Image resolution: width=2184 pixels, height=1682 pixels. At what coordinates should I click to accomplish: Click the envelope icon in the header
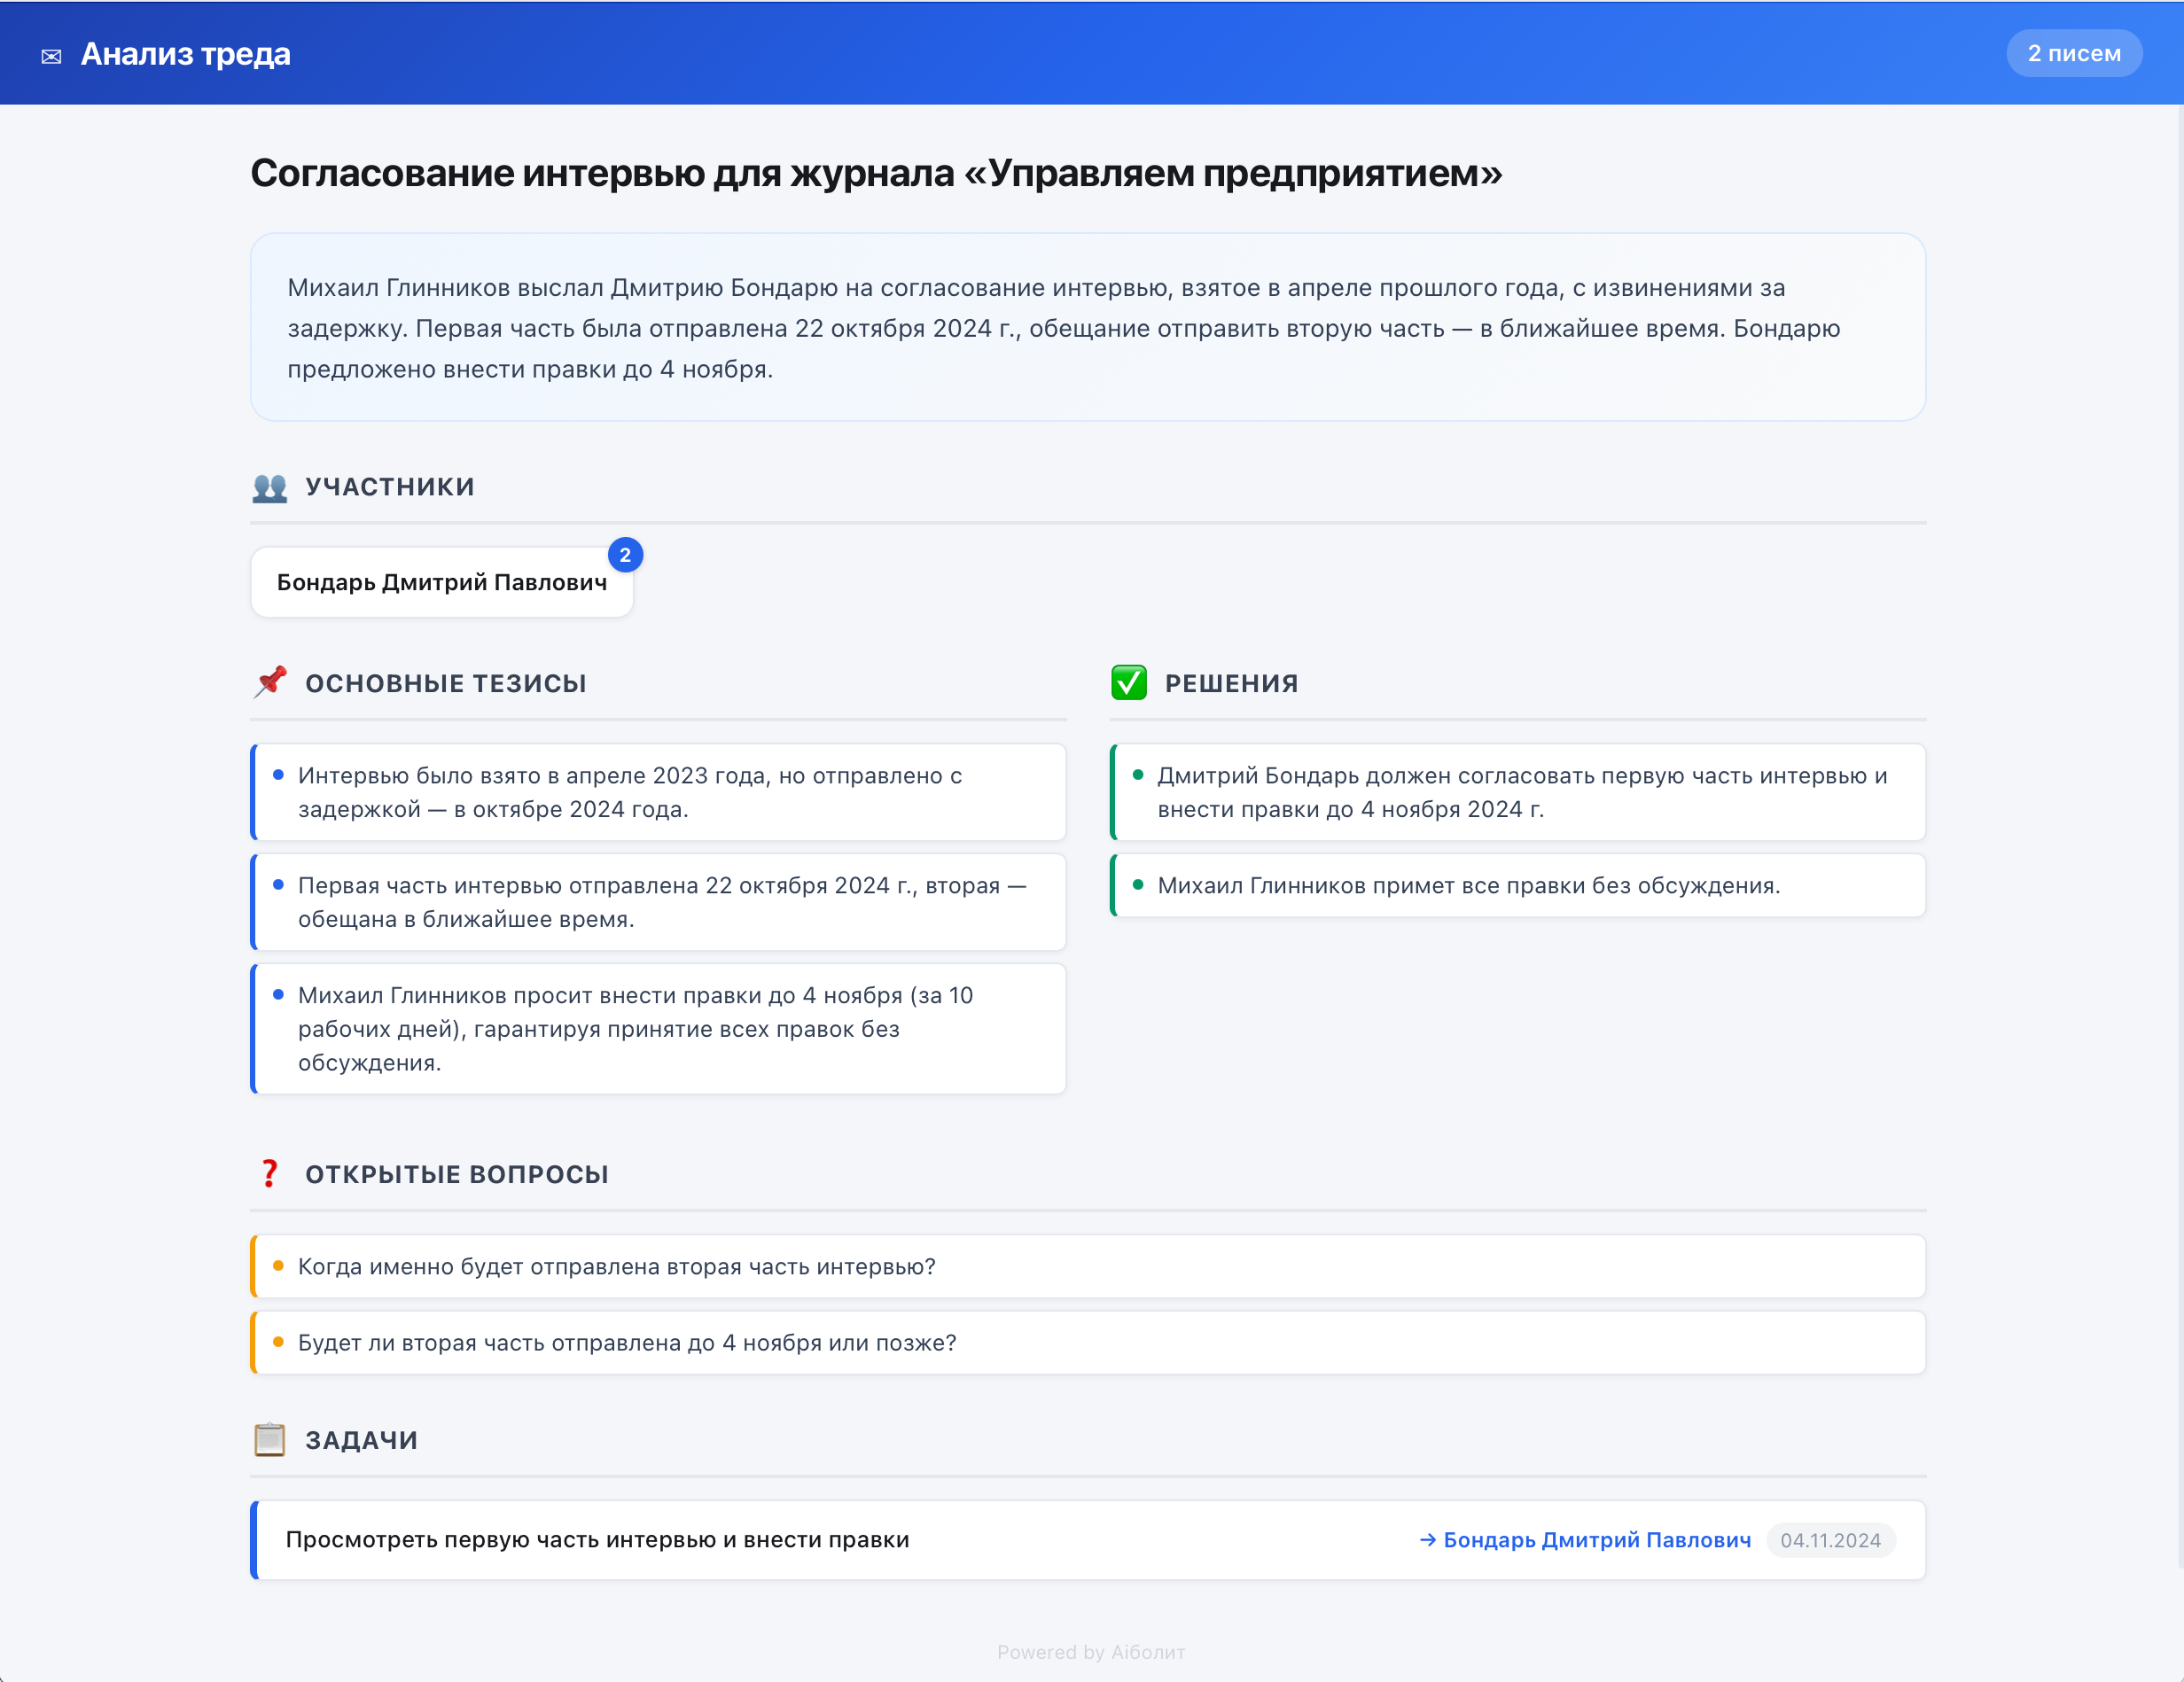pos(51,57)
